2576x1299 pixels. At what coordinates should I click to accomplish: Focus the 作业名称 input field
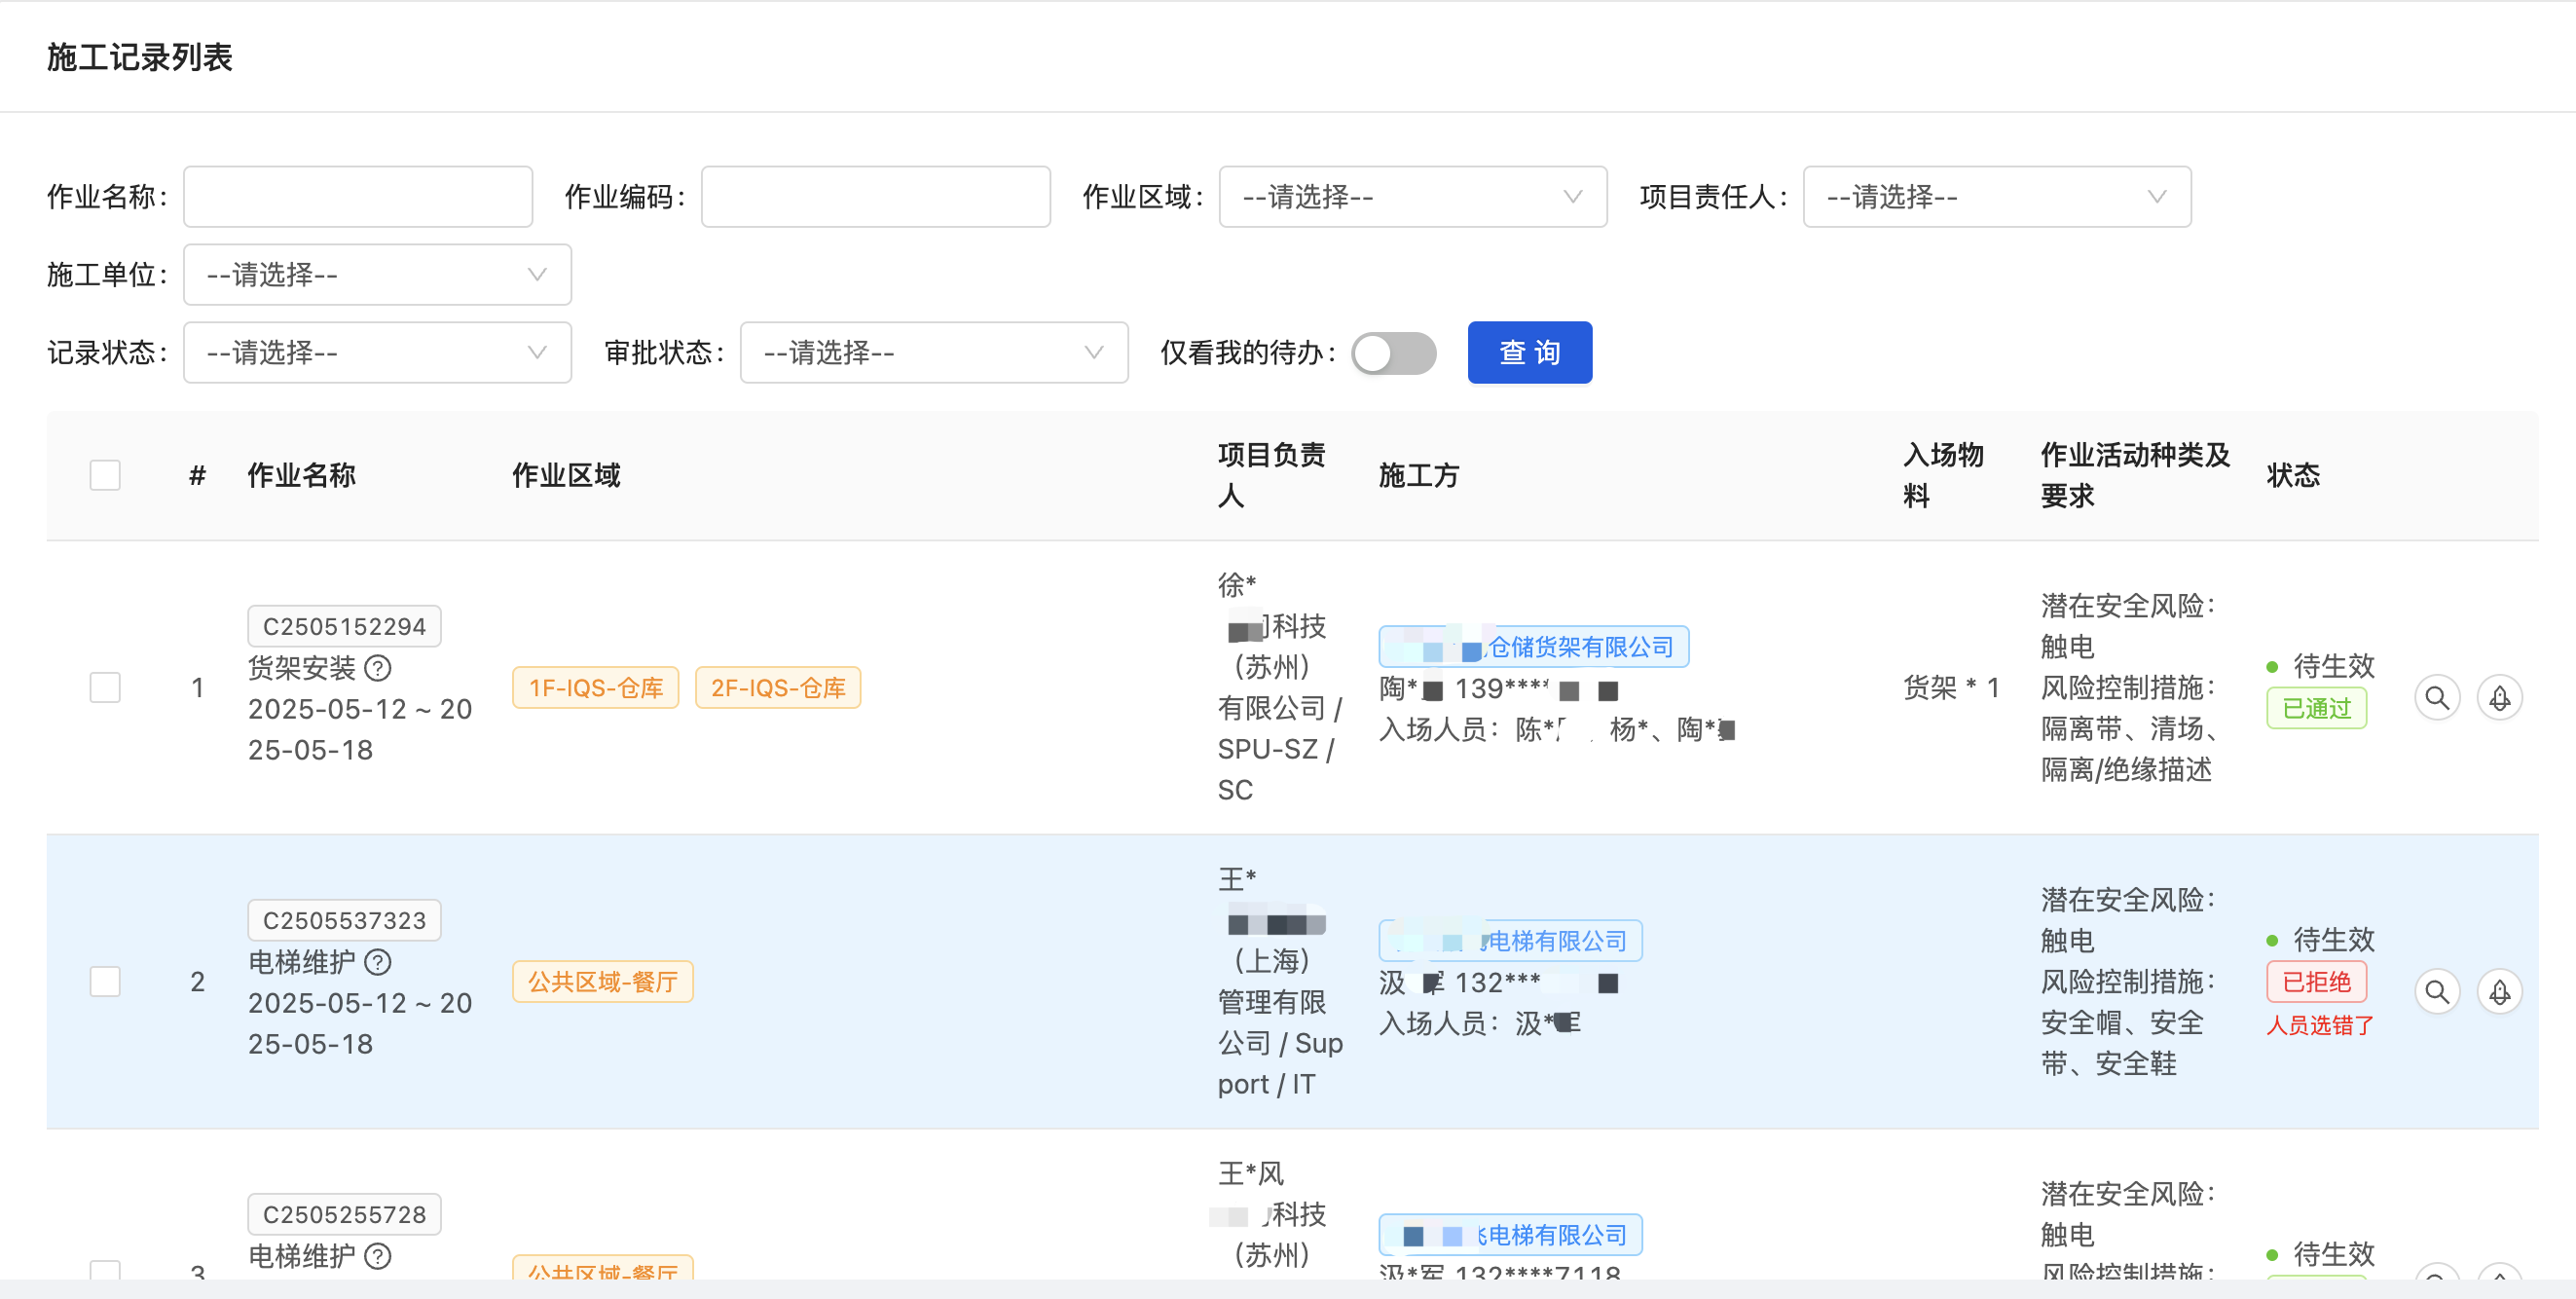[x=358, y=197]
